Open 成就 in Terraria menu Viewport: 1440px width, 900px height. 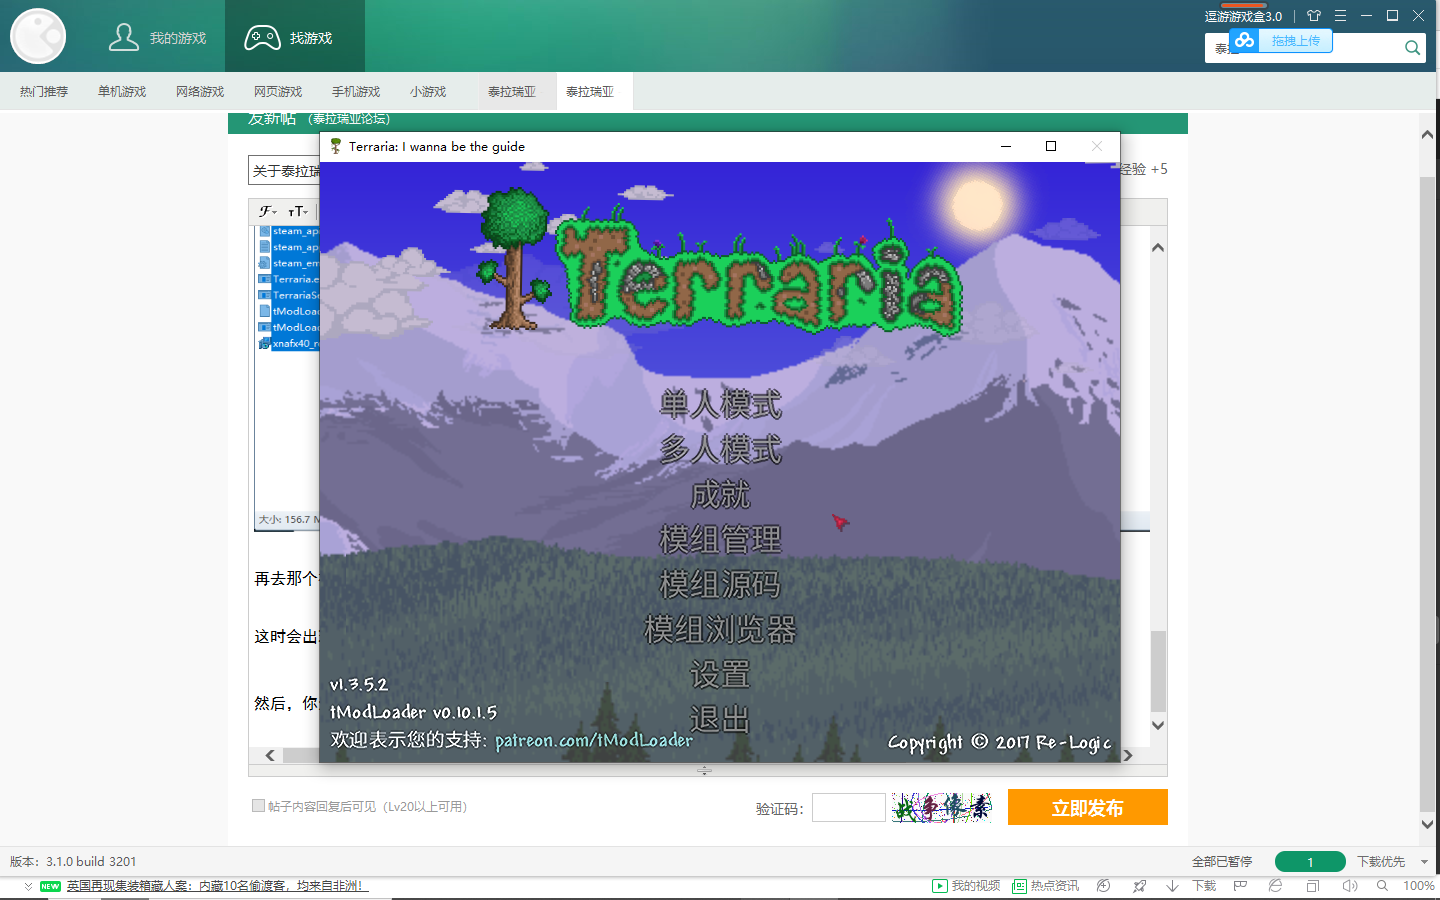pyautogui.click(x=720, y=495)
